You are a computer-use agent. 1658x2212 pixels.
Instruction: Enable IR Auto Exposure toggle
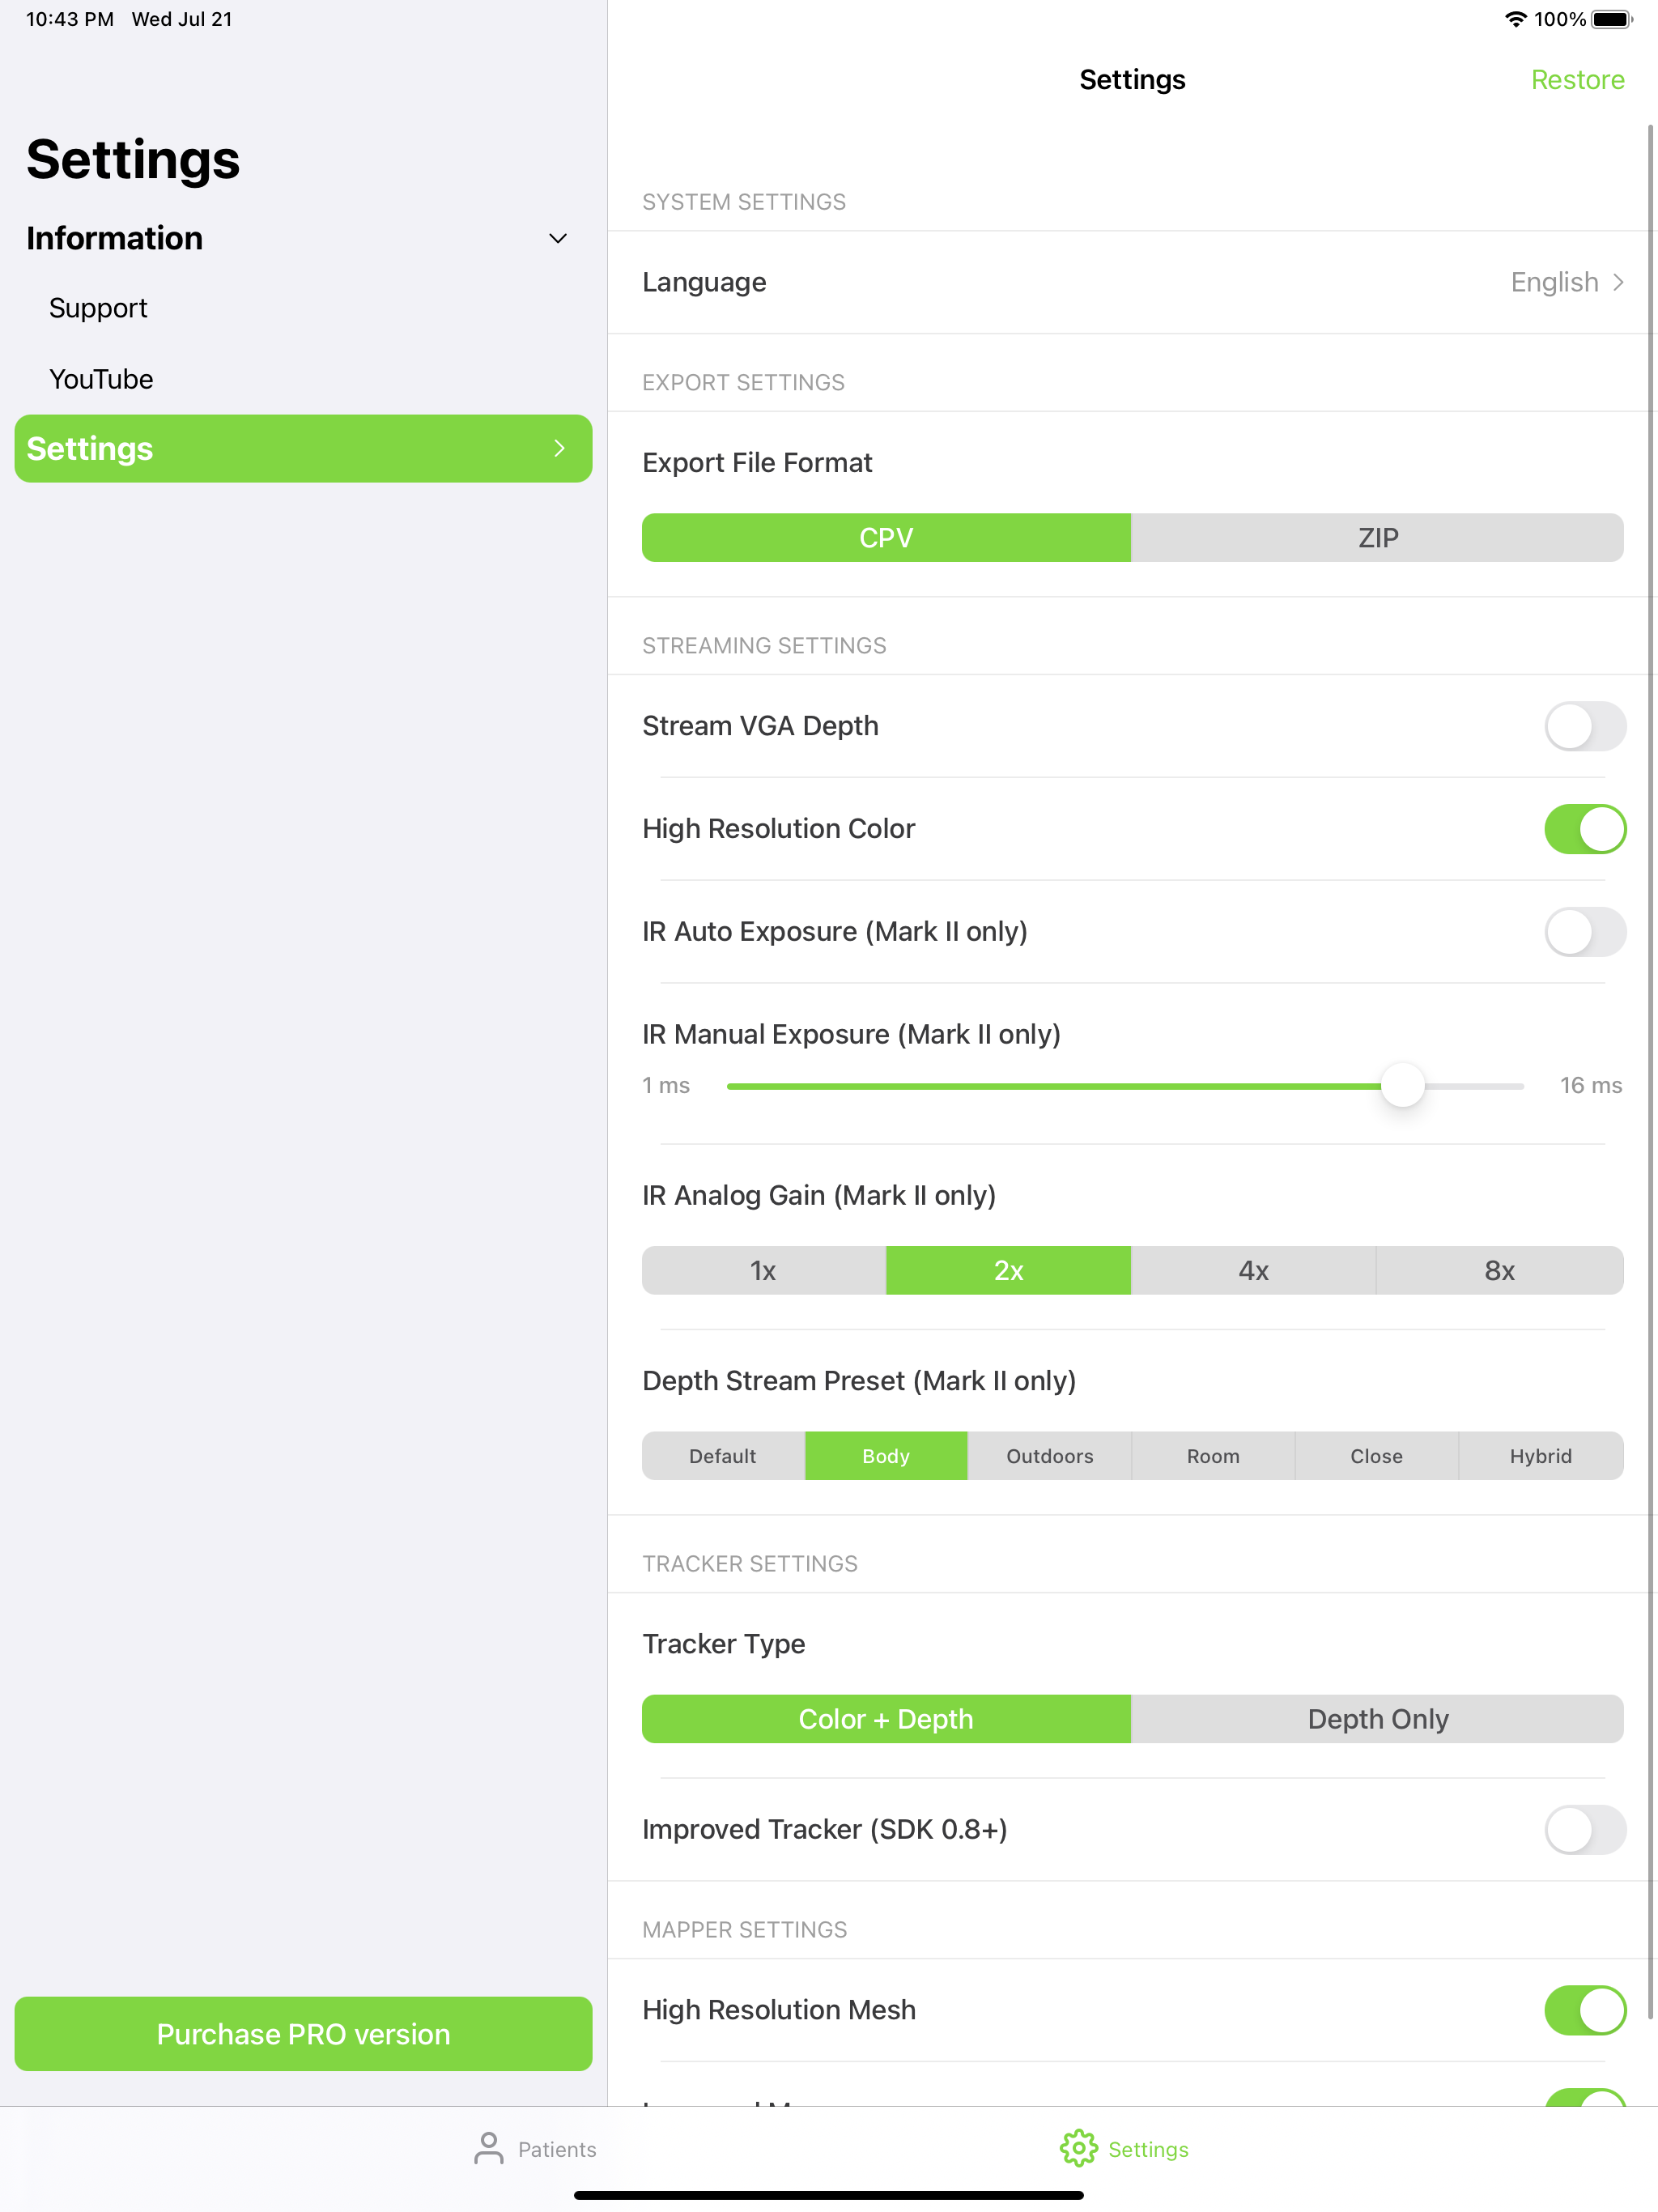point(1585,932)
